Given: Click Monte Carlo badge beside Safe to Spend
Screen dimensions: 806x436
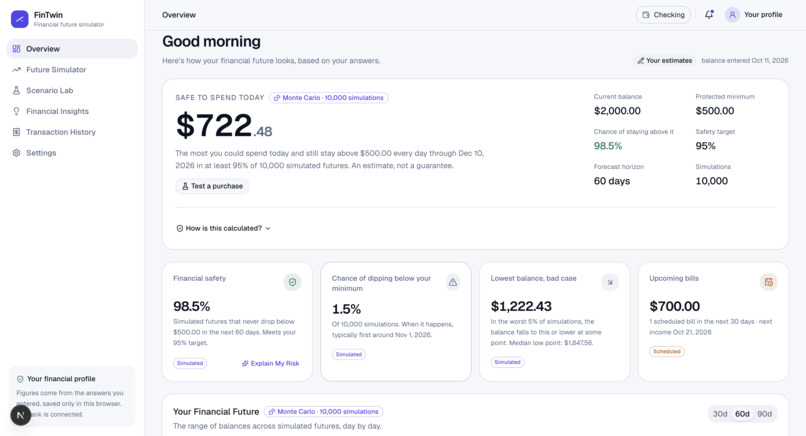Looking at the screenshot, I should [328, 98].
